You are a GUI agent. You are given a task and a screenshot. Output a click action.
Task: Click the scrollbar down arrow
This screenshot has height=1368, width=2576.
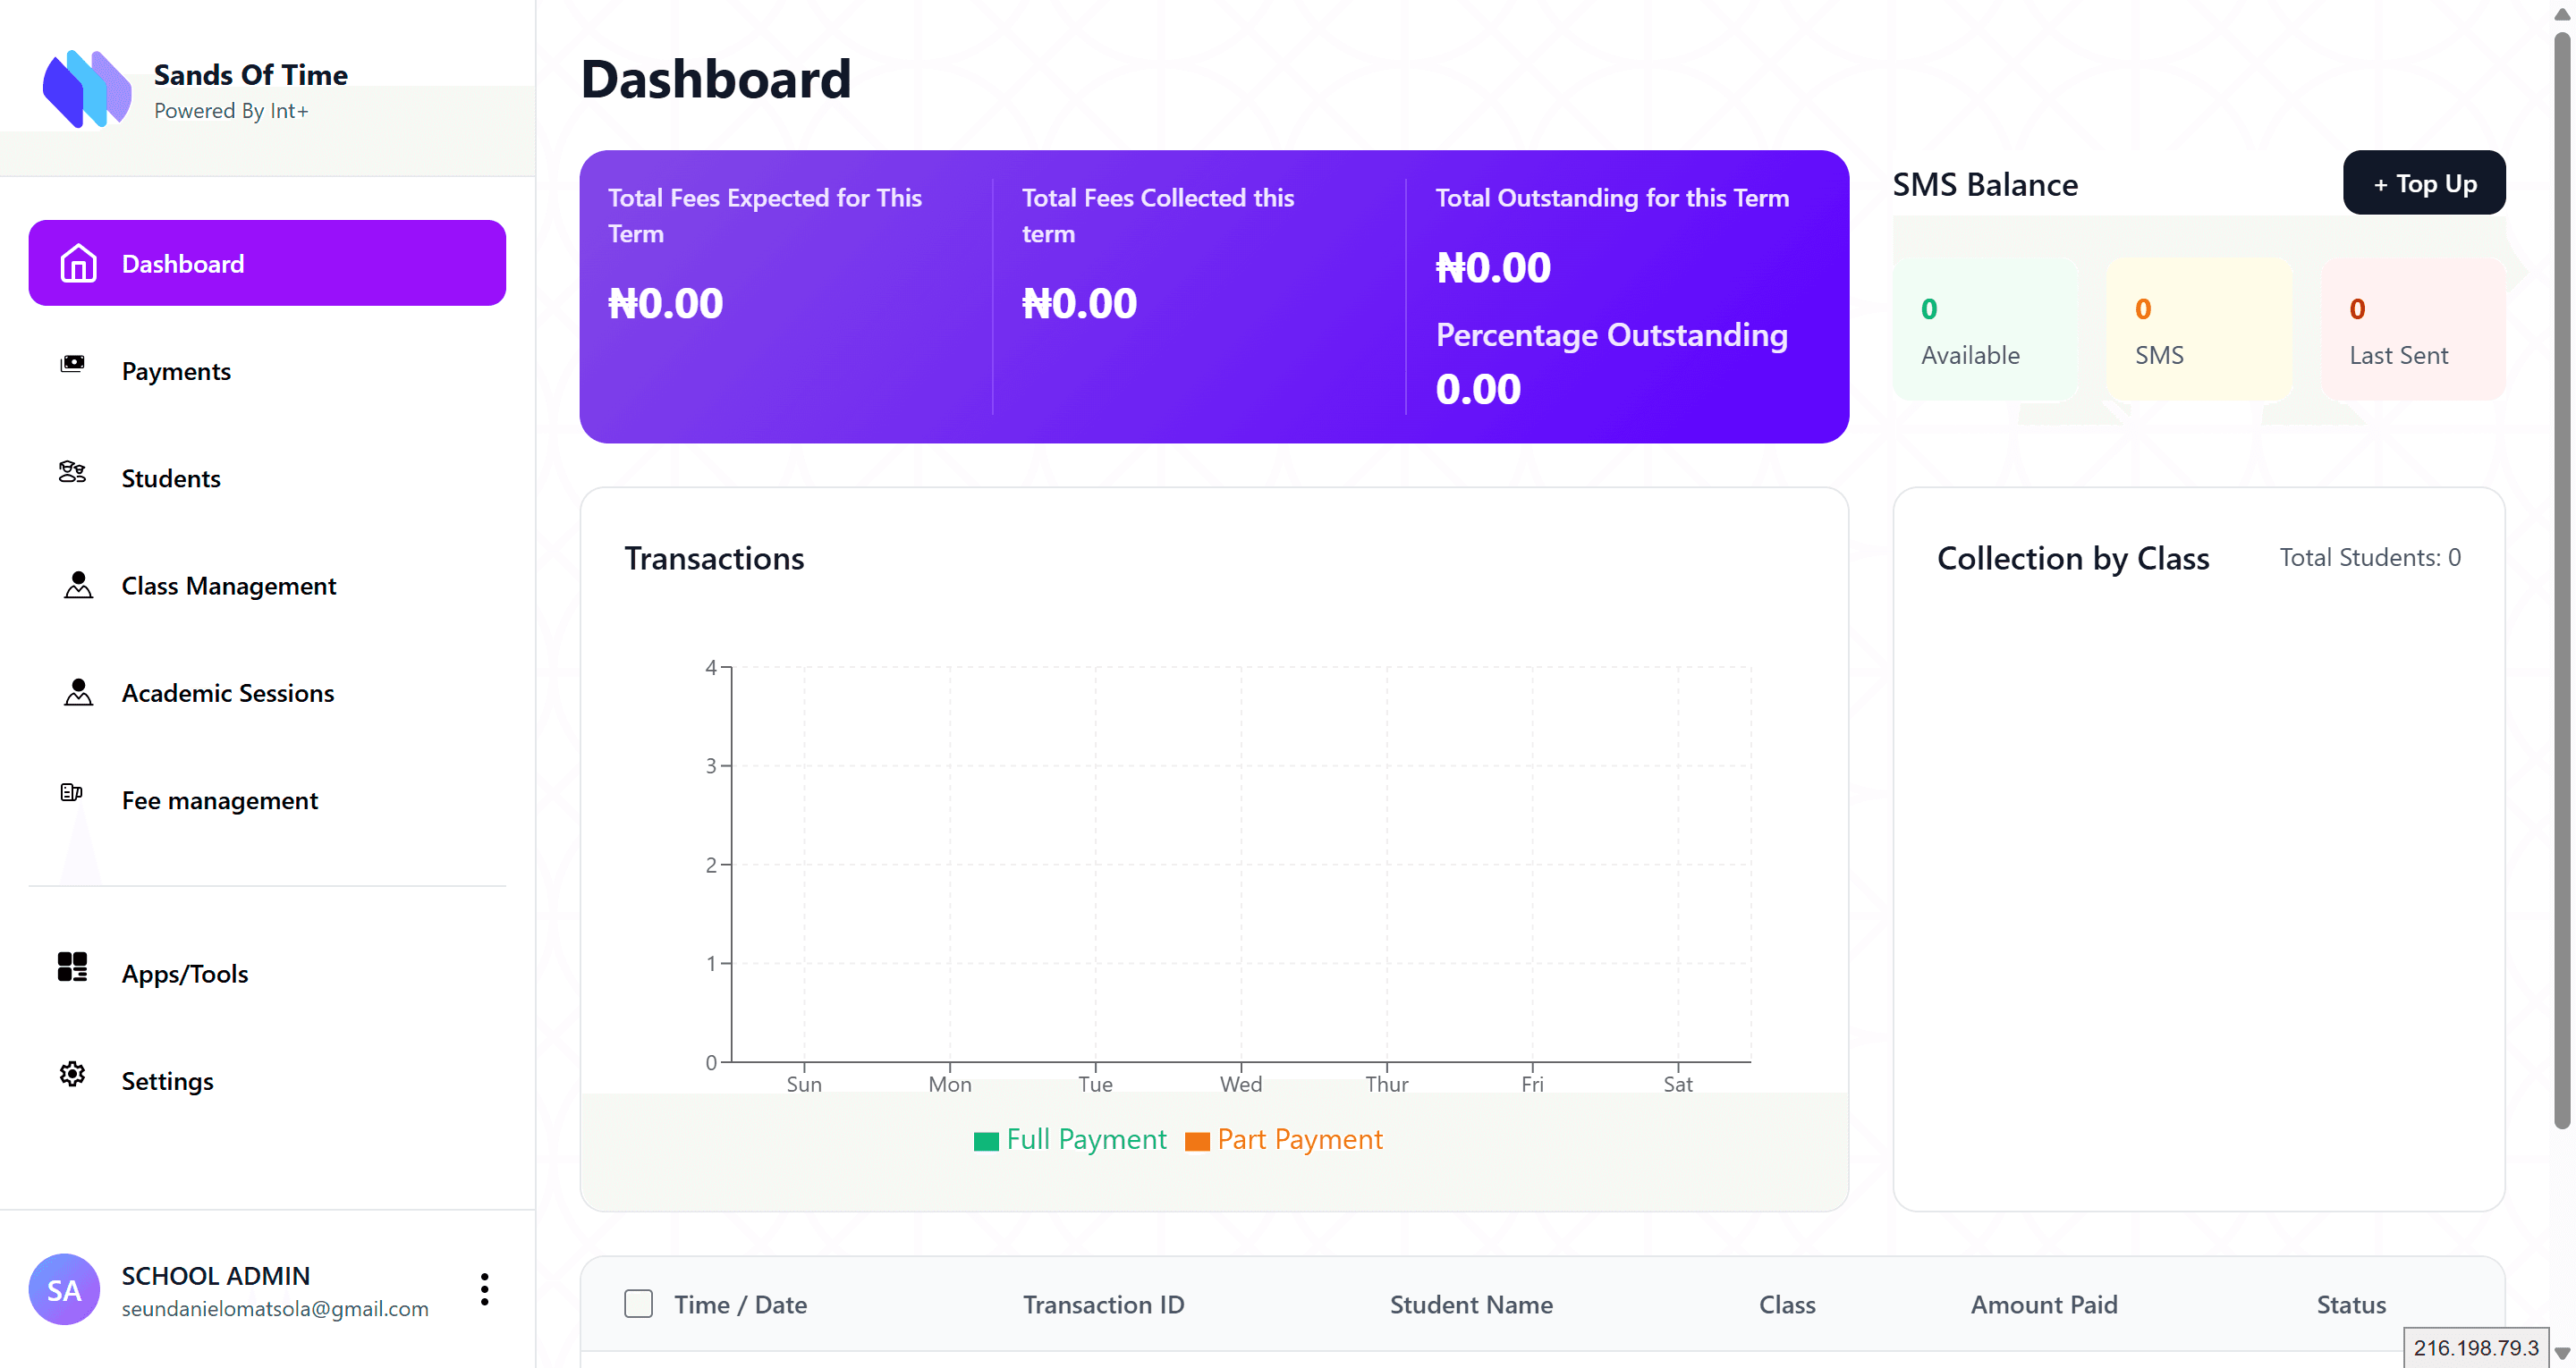click(2561, 1353)
